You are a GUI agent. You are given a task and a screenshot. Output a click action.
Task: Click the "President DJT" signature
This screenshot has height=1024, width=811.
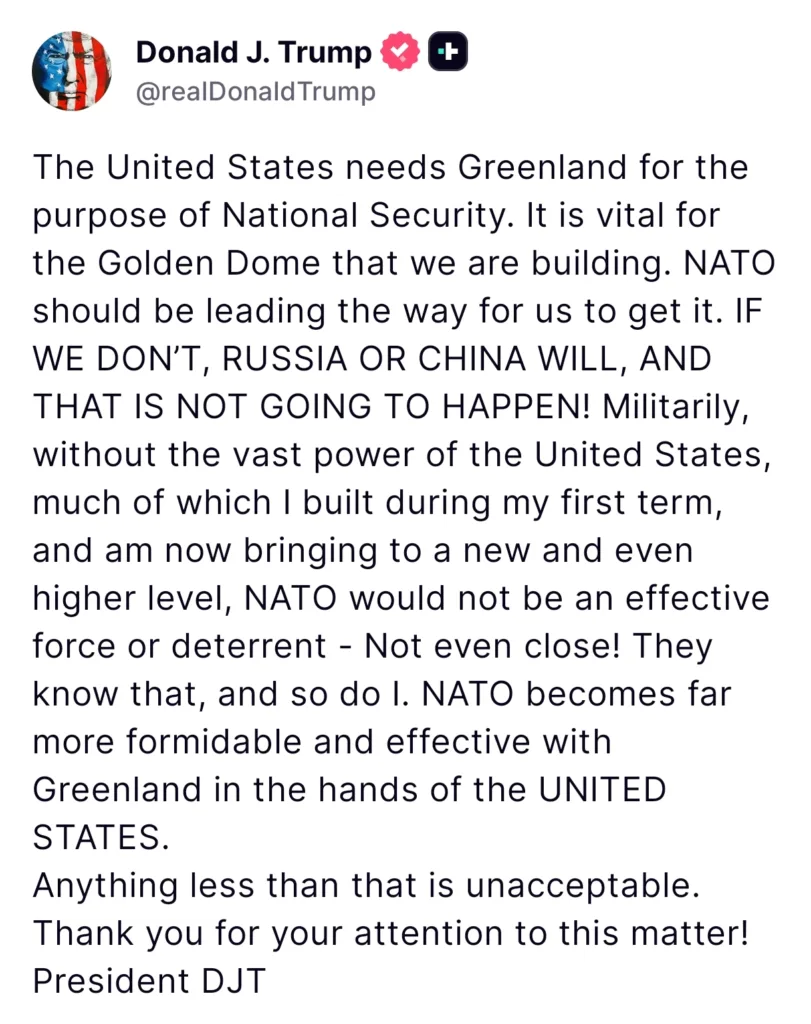click(150, 981)
